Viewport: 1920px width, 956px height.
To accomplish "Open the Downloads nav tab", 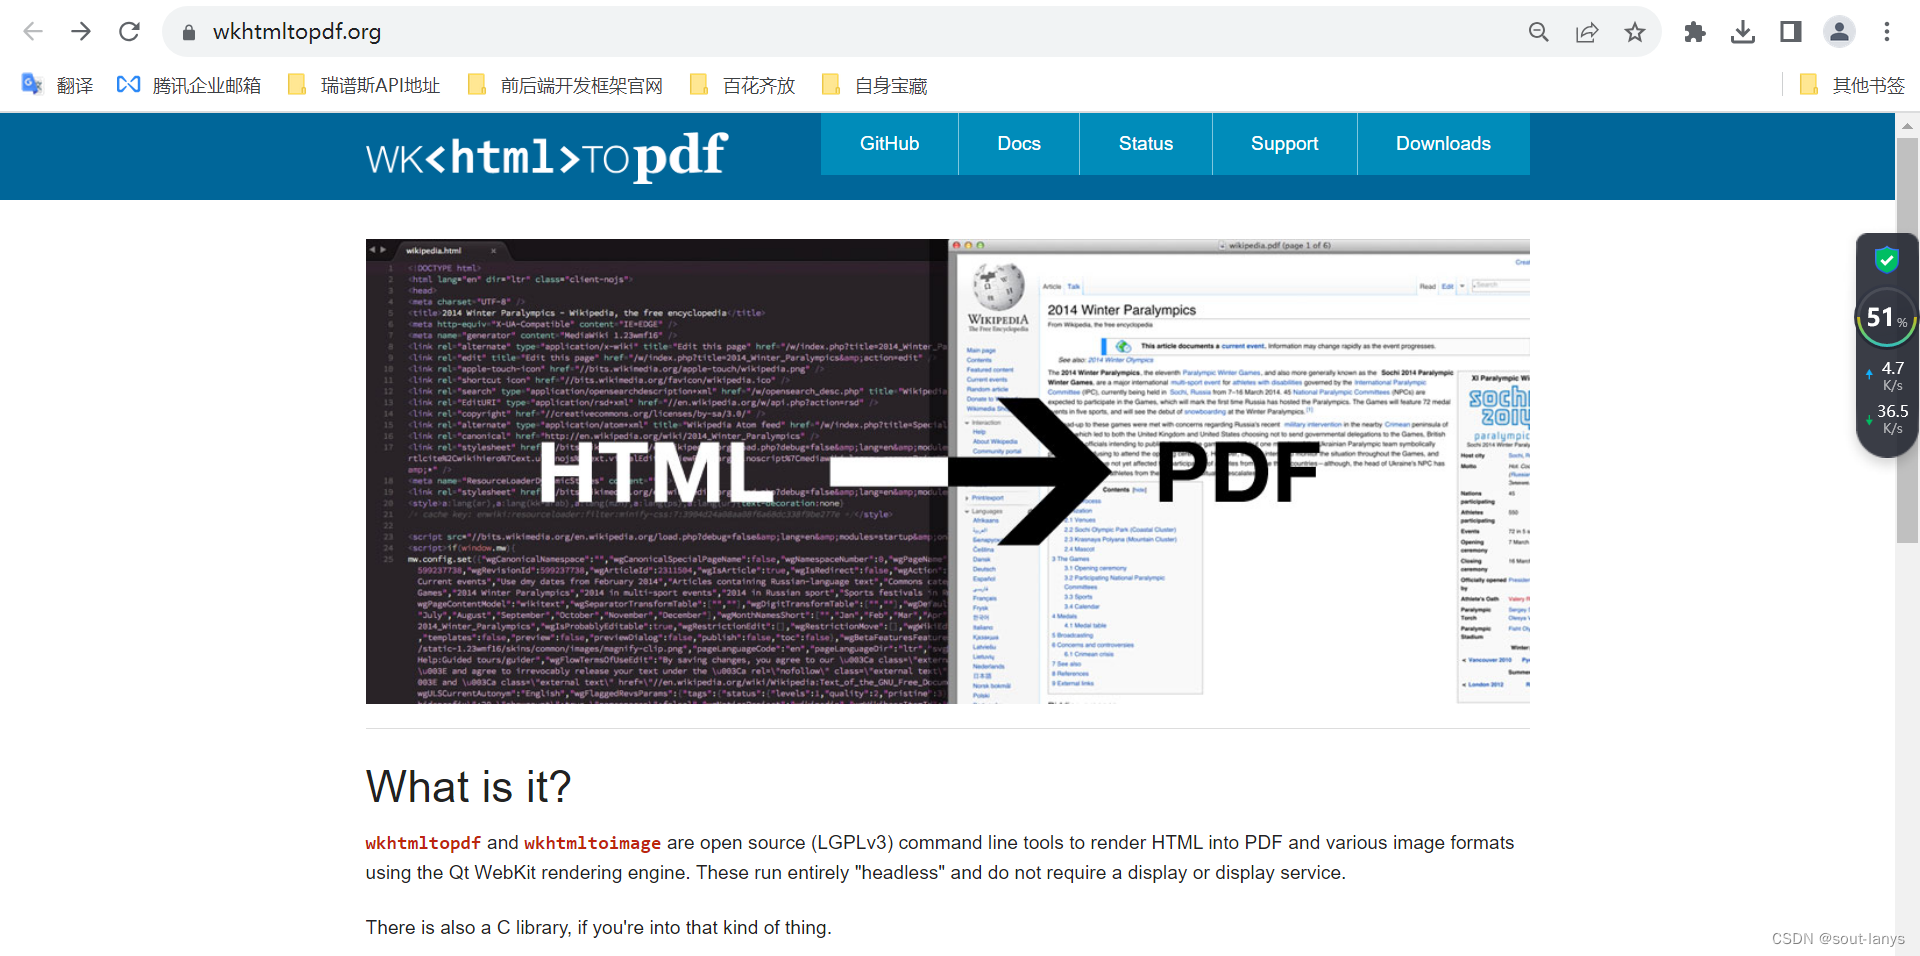I will (1443, 144).
